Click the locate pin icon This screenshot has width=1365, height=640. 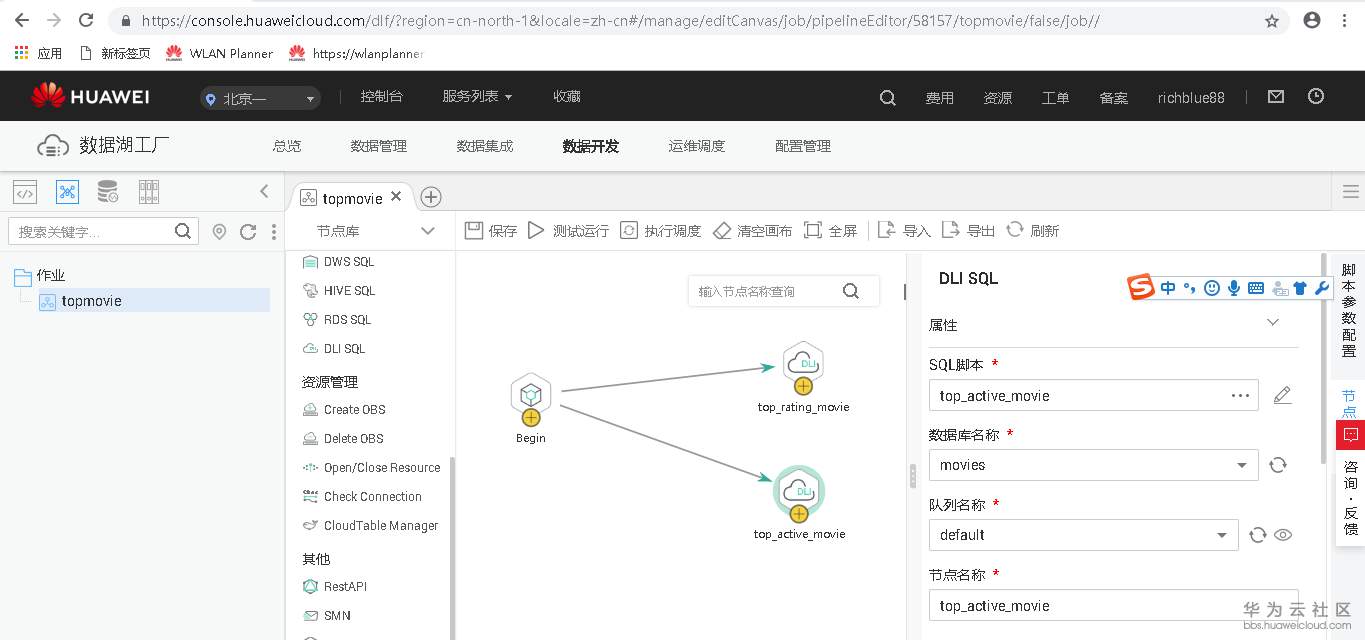(220, 231)
